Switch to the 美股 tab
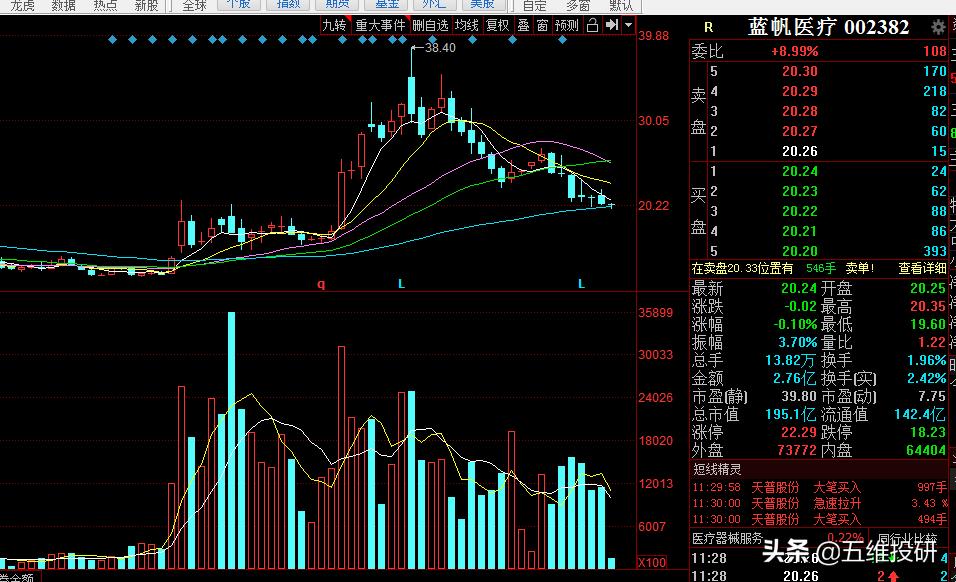956x582 pixels. click(482, 5)
